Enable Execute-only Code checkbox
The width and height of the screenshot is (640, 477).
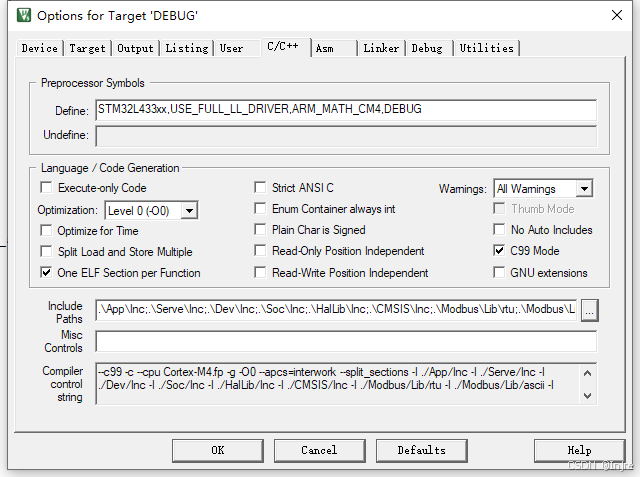[46, 188]
